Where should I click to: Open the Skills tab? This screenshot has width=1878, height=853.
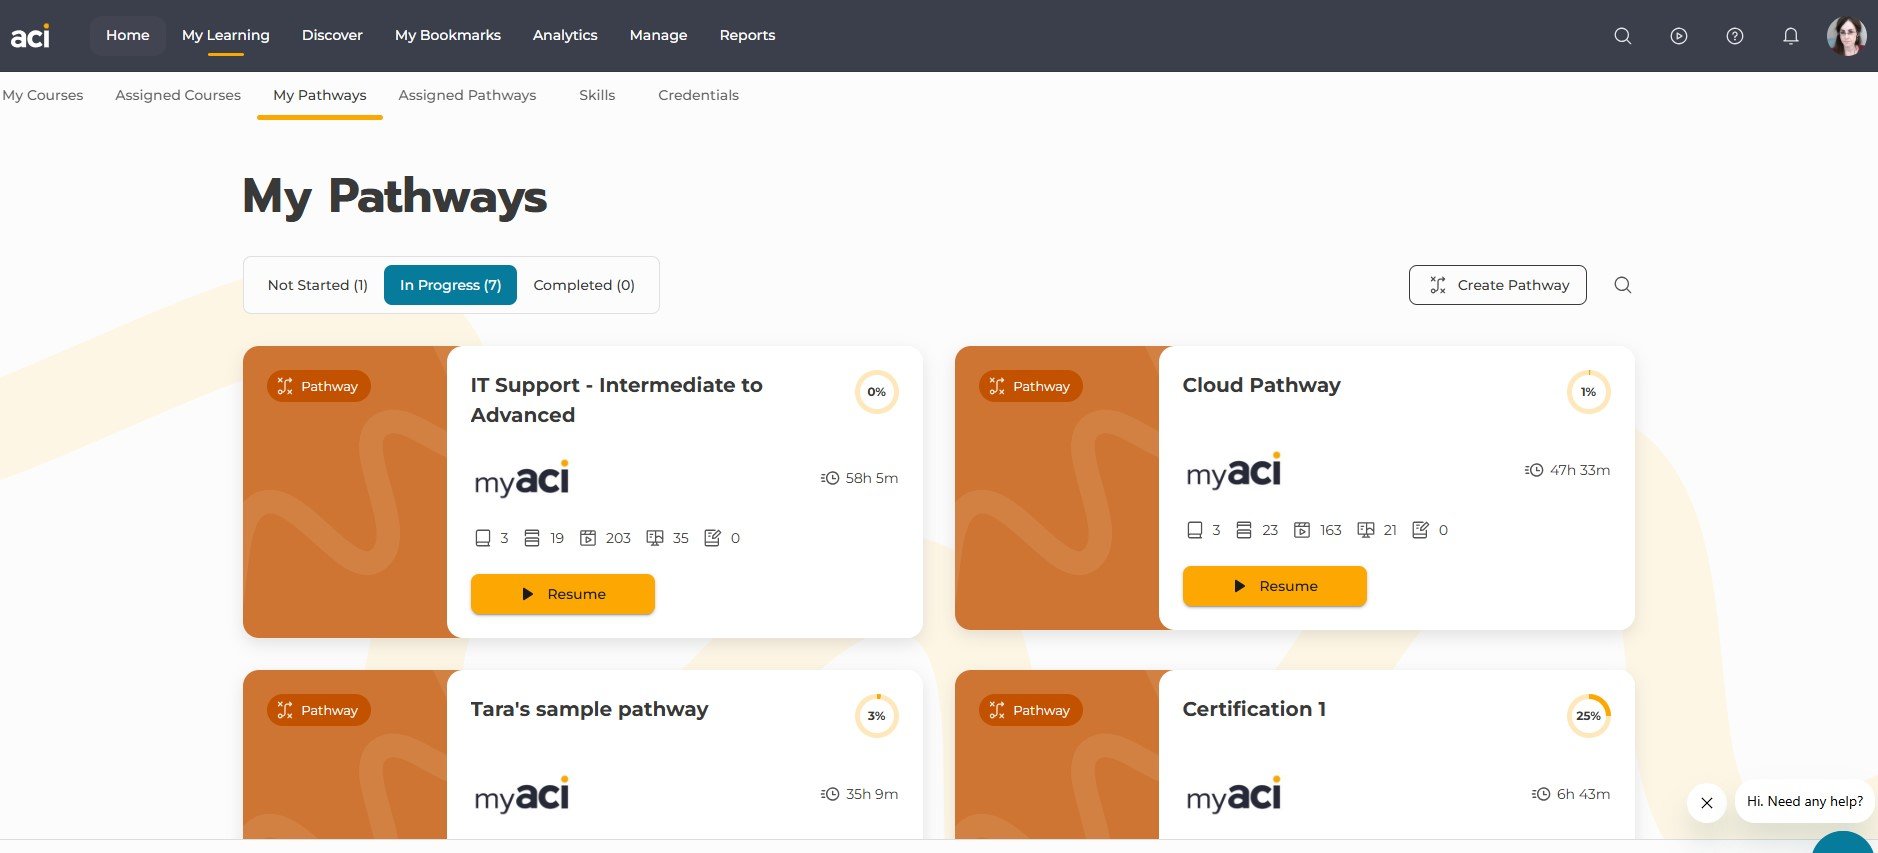click(x=597, y=95)
